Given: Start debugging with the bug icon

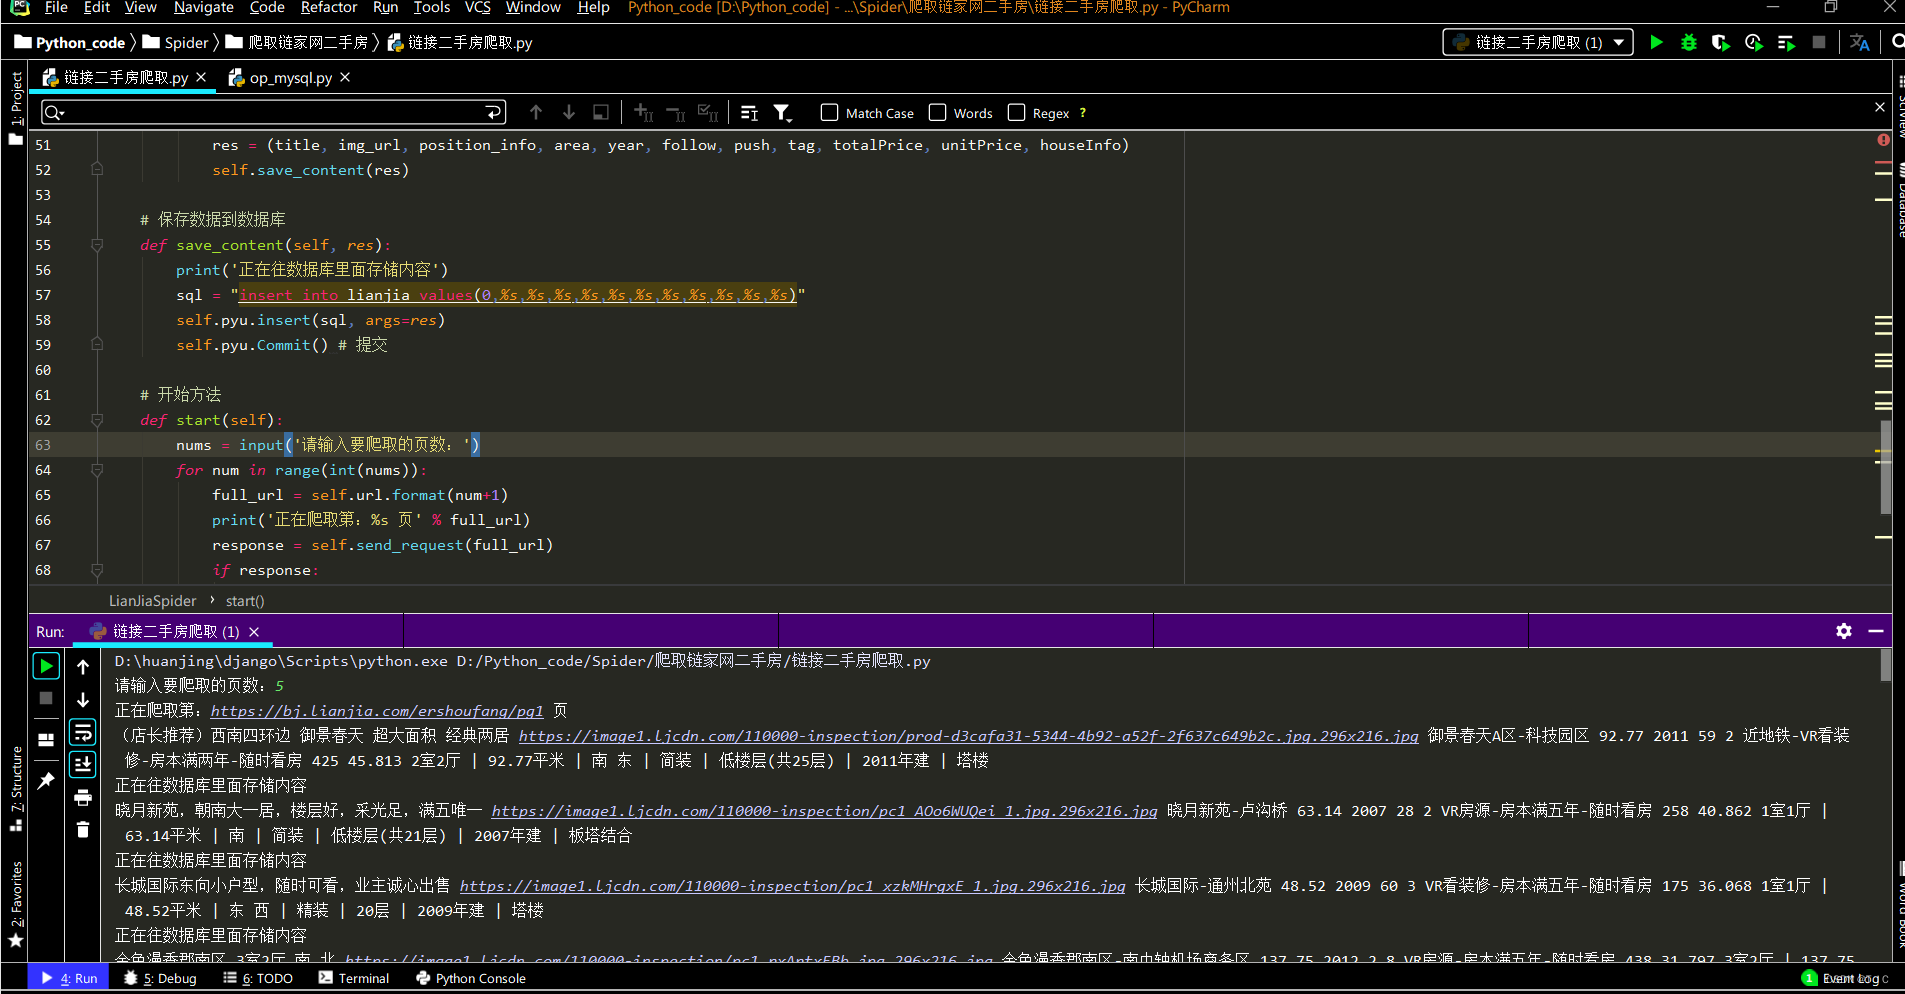Looking at the screenshot, I should [1689, 42].
